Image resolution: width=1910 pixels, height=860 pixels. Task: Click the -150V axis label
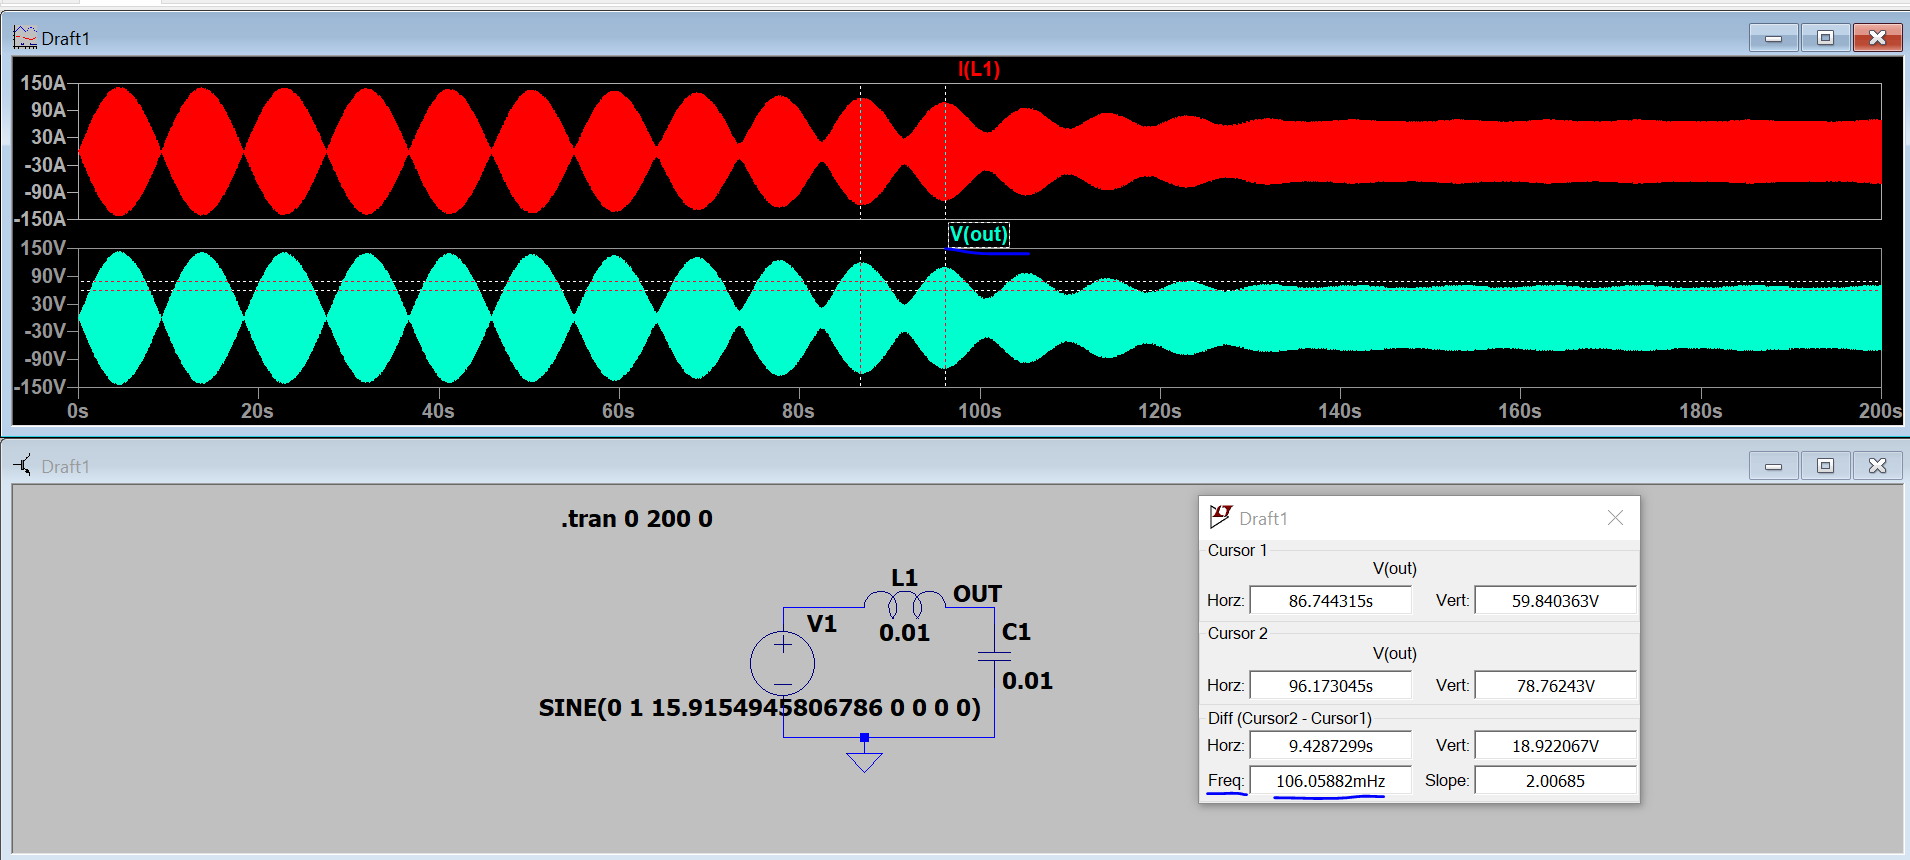point(40,387)
